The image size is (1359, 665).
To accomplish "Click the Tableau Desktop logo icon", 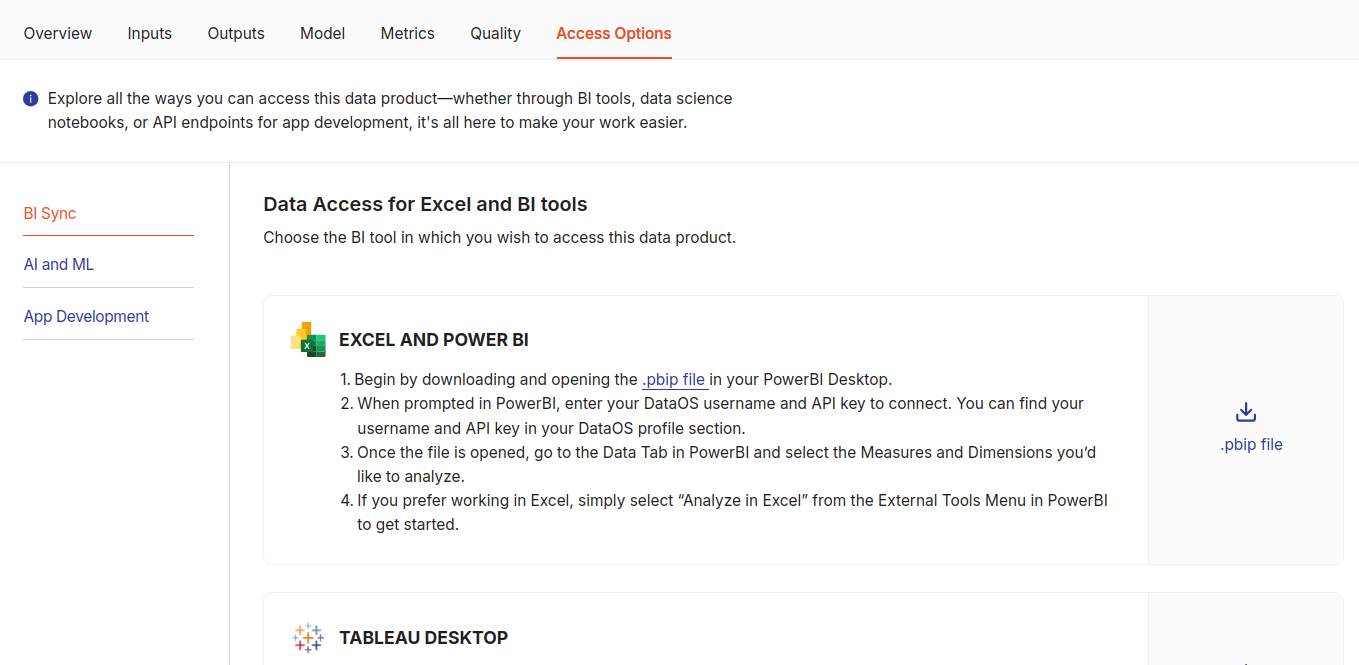I will point(307,637).
